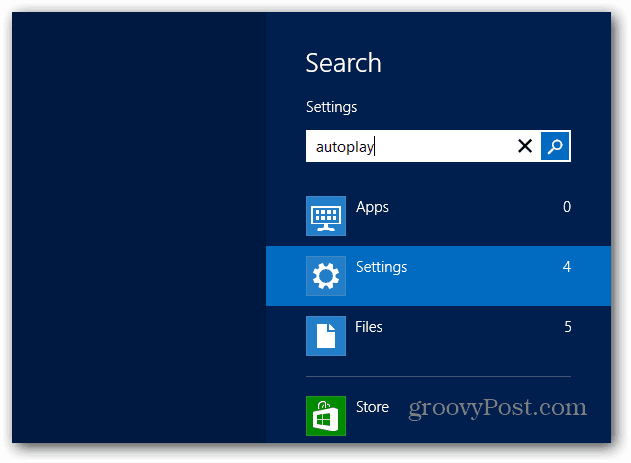Clear the search box with X

point(525,146)
